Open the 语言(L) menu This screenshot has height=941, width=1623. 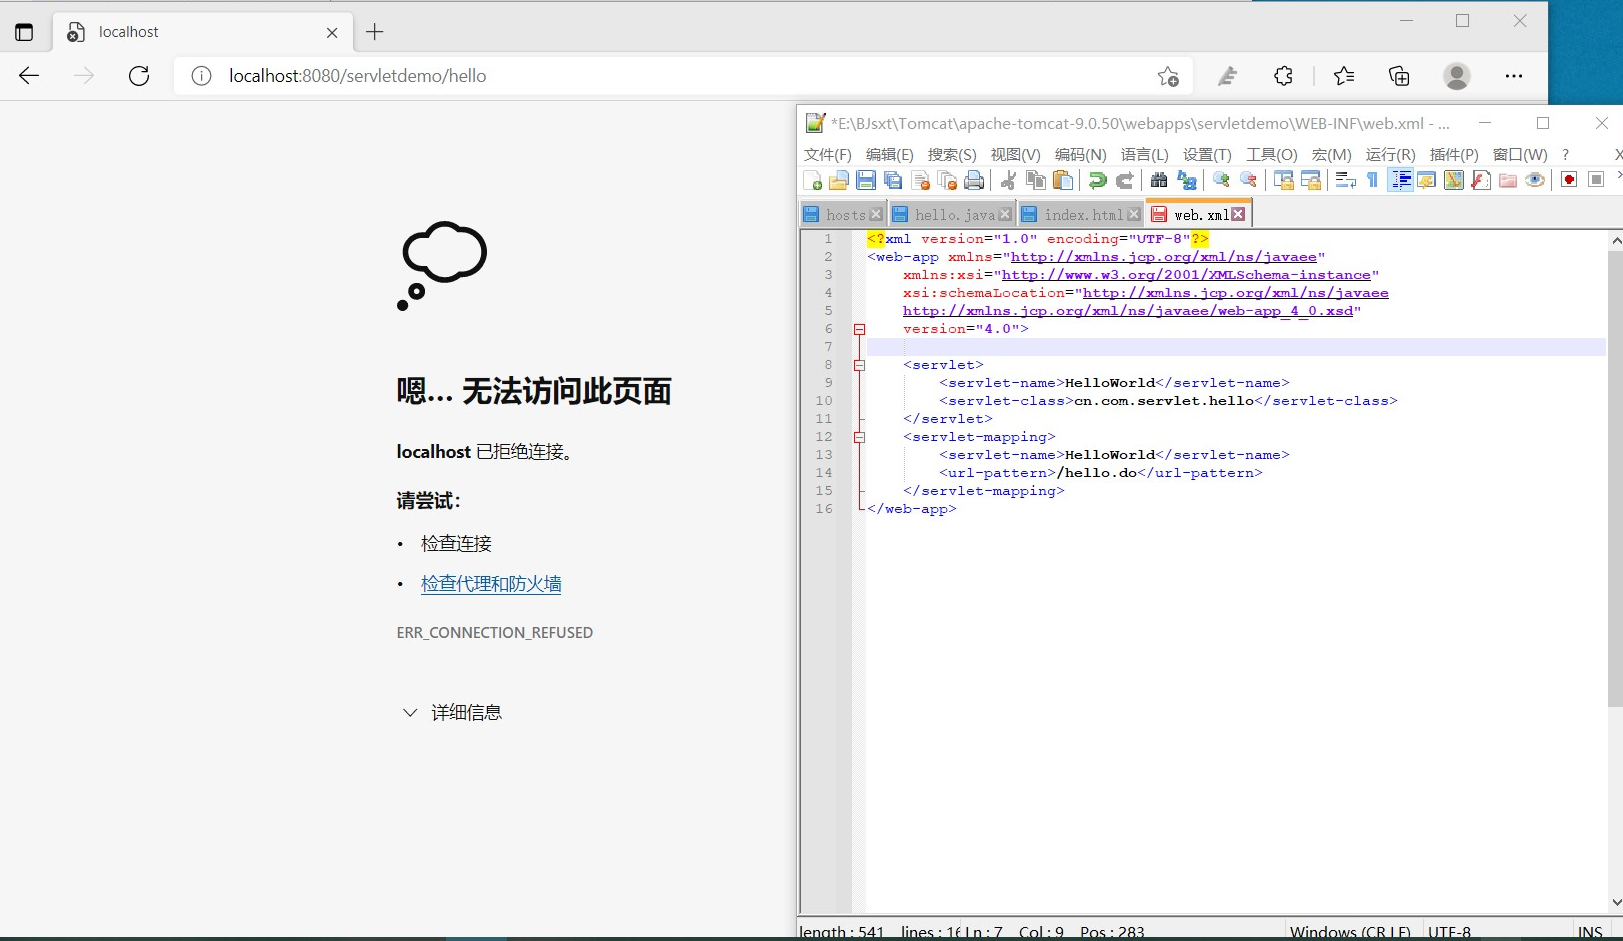pyautogui.click(x=1144, y=154)
